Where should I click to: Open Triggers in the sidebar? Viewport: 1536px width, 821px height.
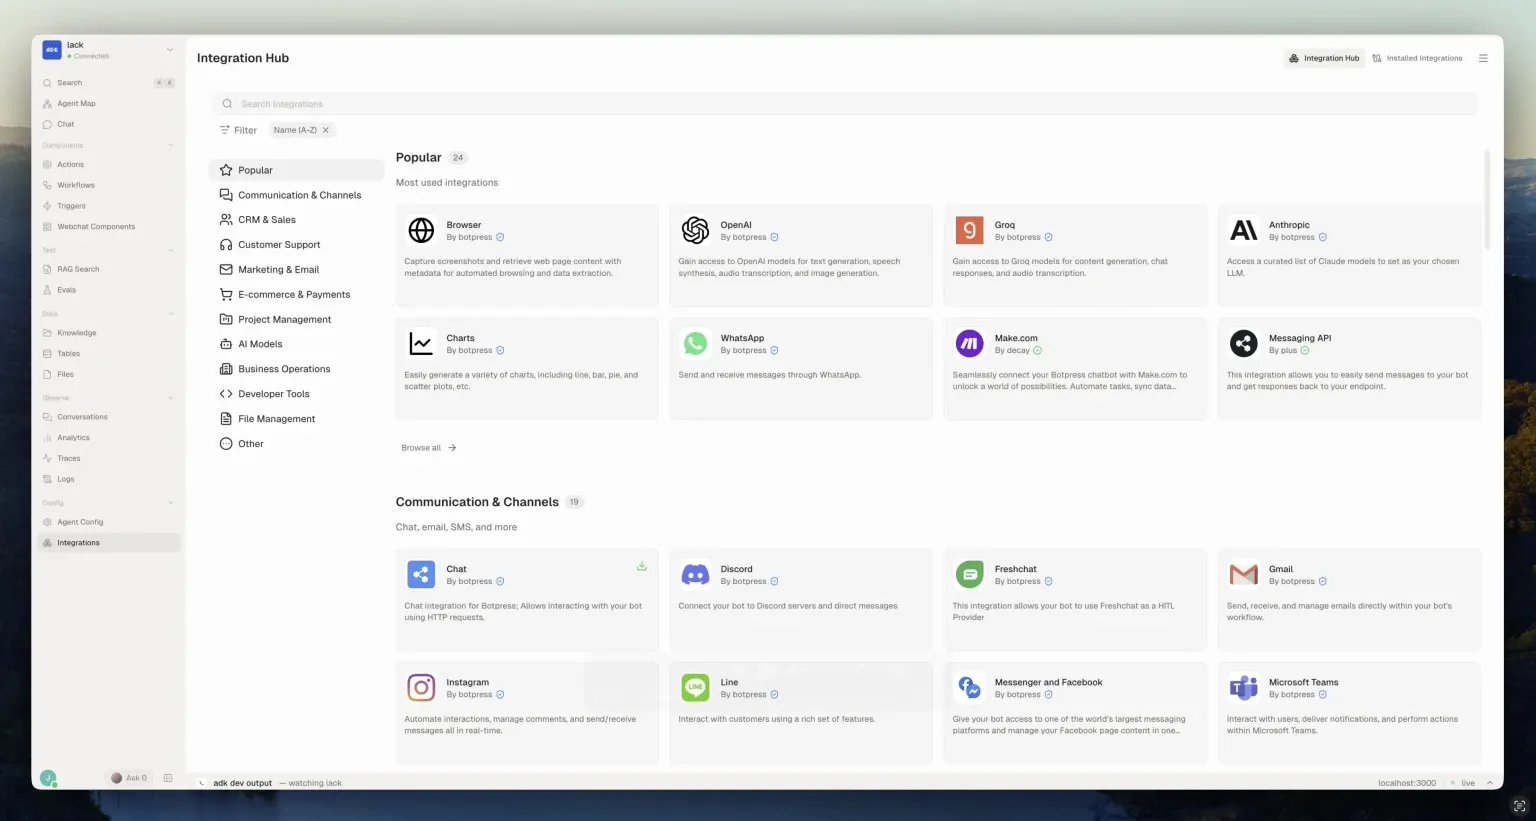[109, 206]
